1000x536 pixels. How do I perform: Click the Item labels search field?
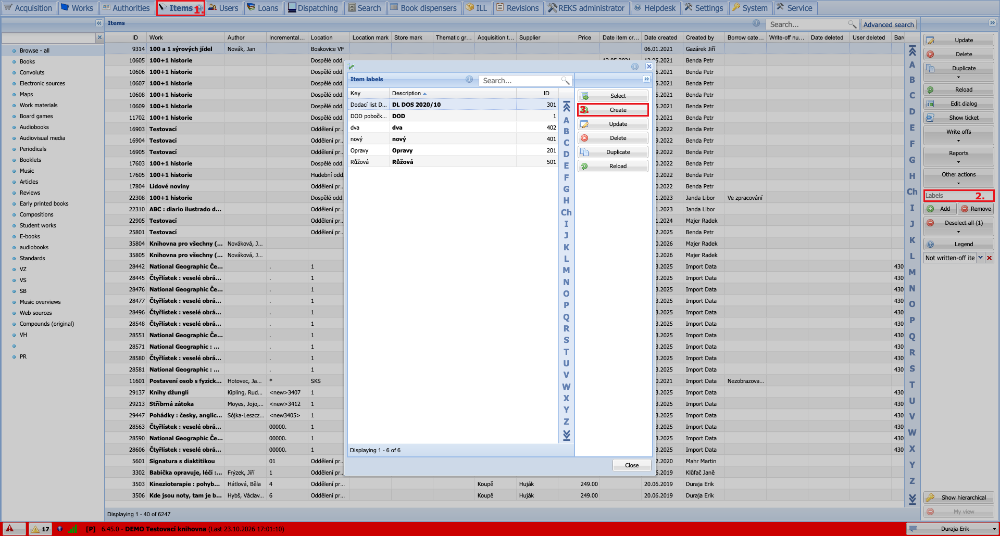(520, 80)
